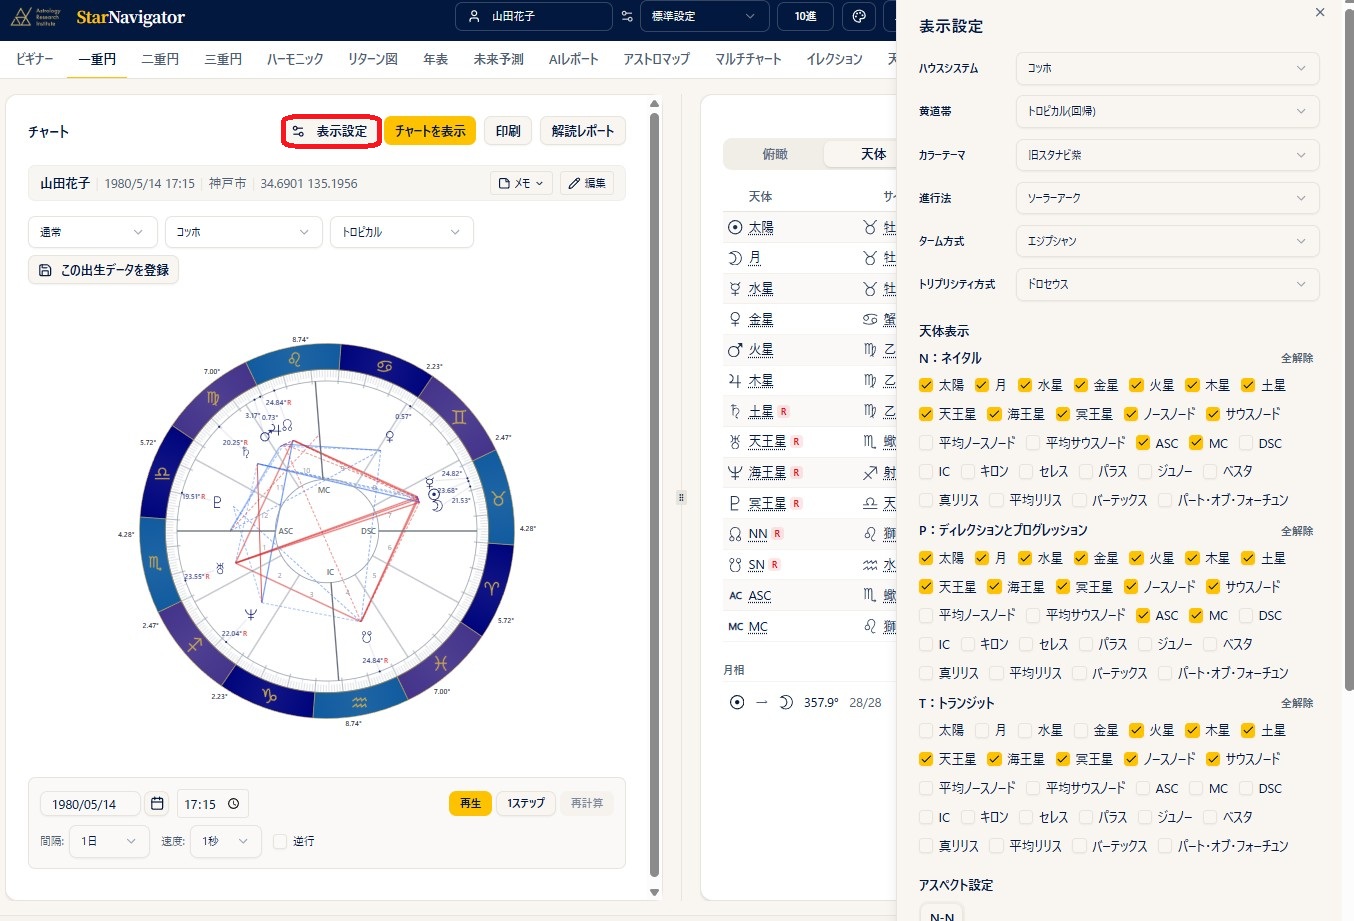
Task: Enable 太陽 under T：トランジット
Action: point(926,730)
